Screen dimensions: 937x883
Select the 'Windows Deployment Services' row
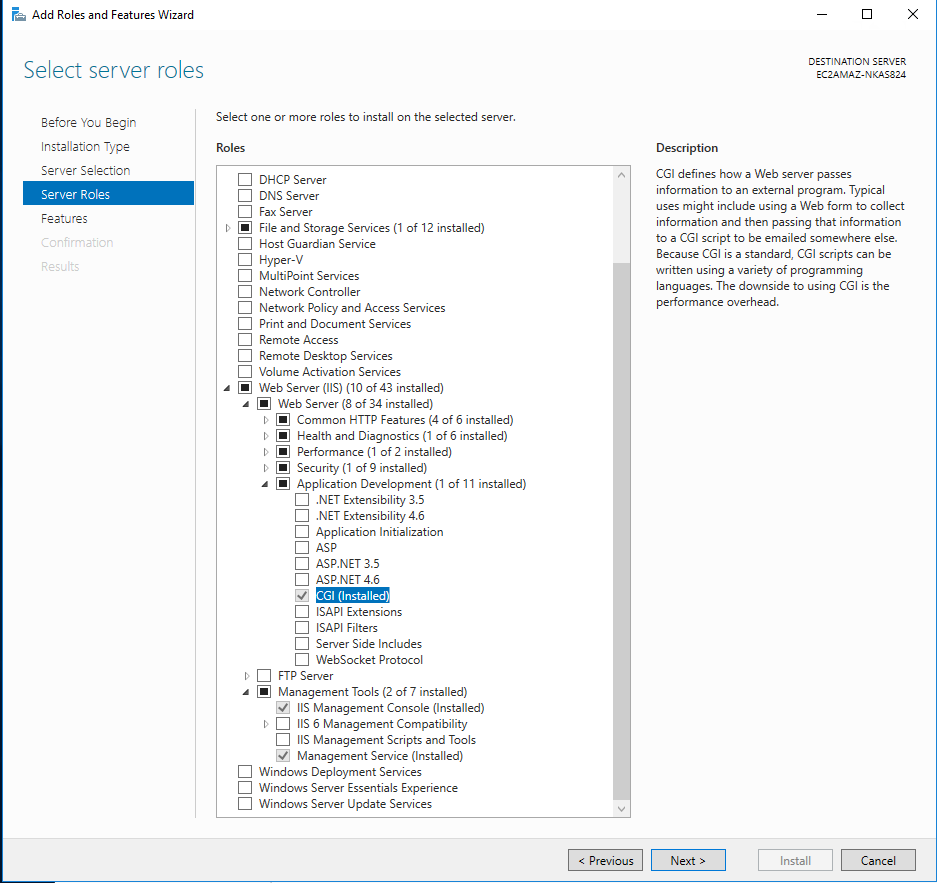coord(340,772)
